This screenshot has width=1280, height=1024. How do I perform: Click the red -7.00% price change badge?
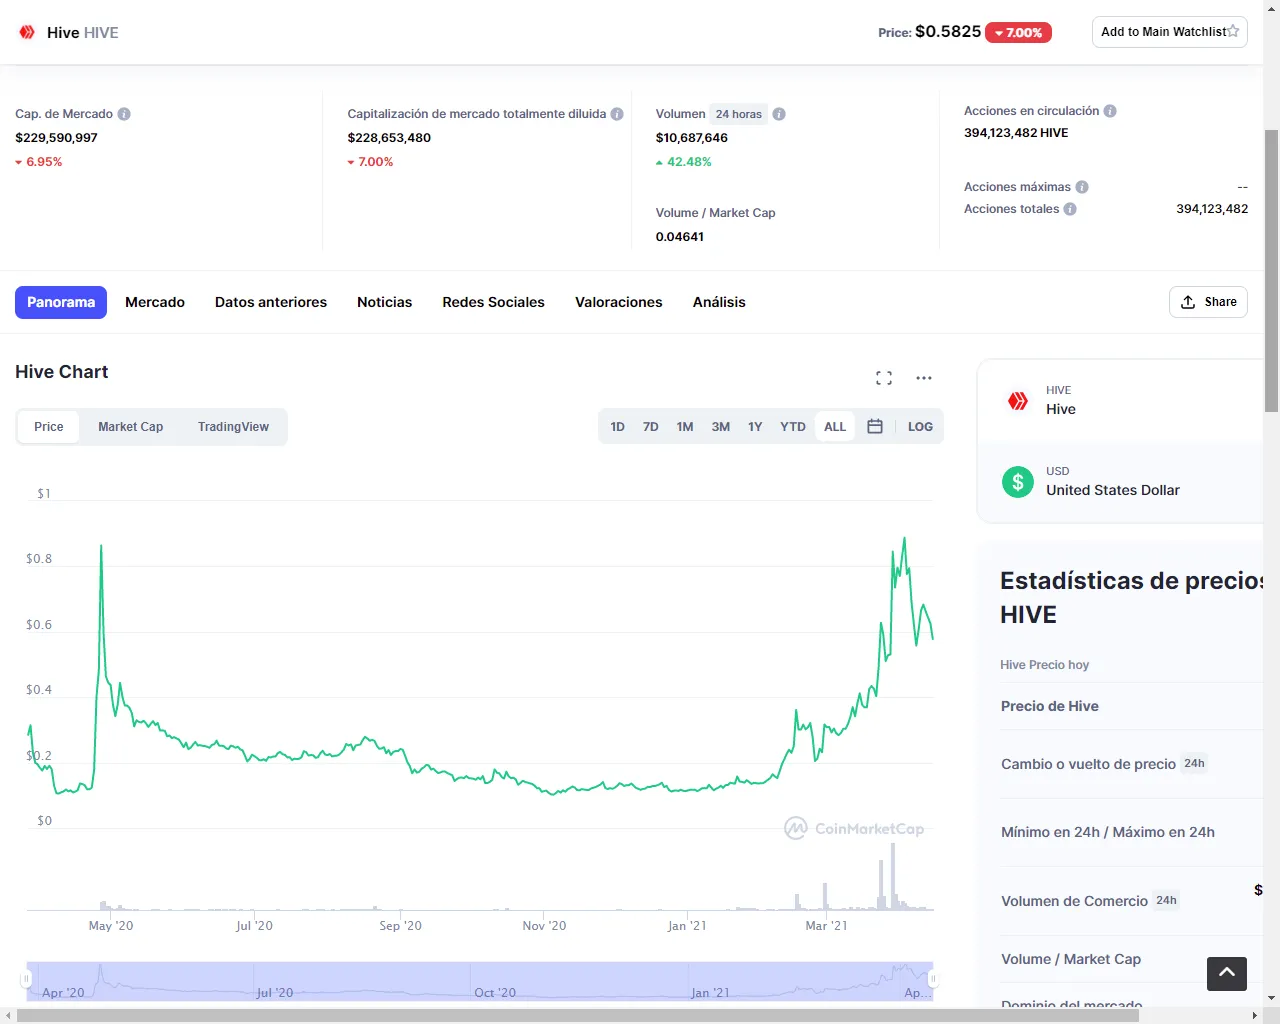pyautogui.click(x=1018, y=32)
